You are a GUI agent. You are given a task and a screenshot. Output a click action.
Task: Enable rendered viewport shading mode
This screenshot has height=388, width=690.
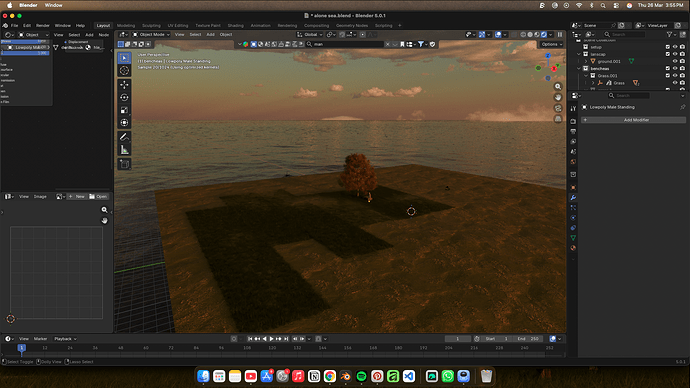[x=544, y=34]
